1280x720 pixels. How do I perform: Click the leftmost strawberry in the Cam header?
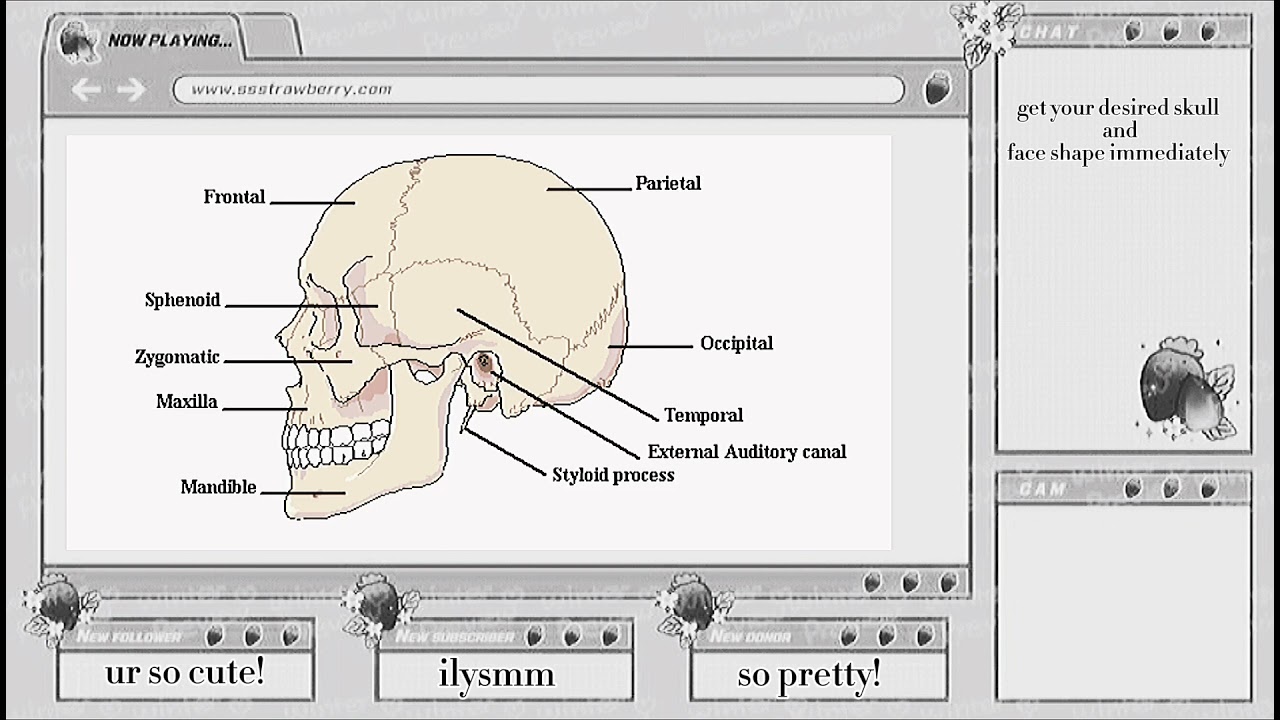coord(1134,489)
